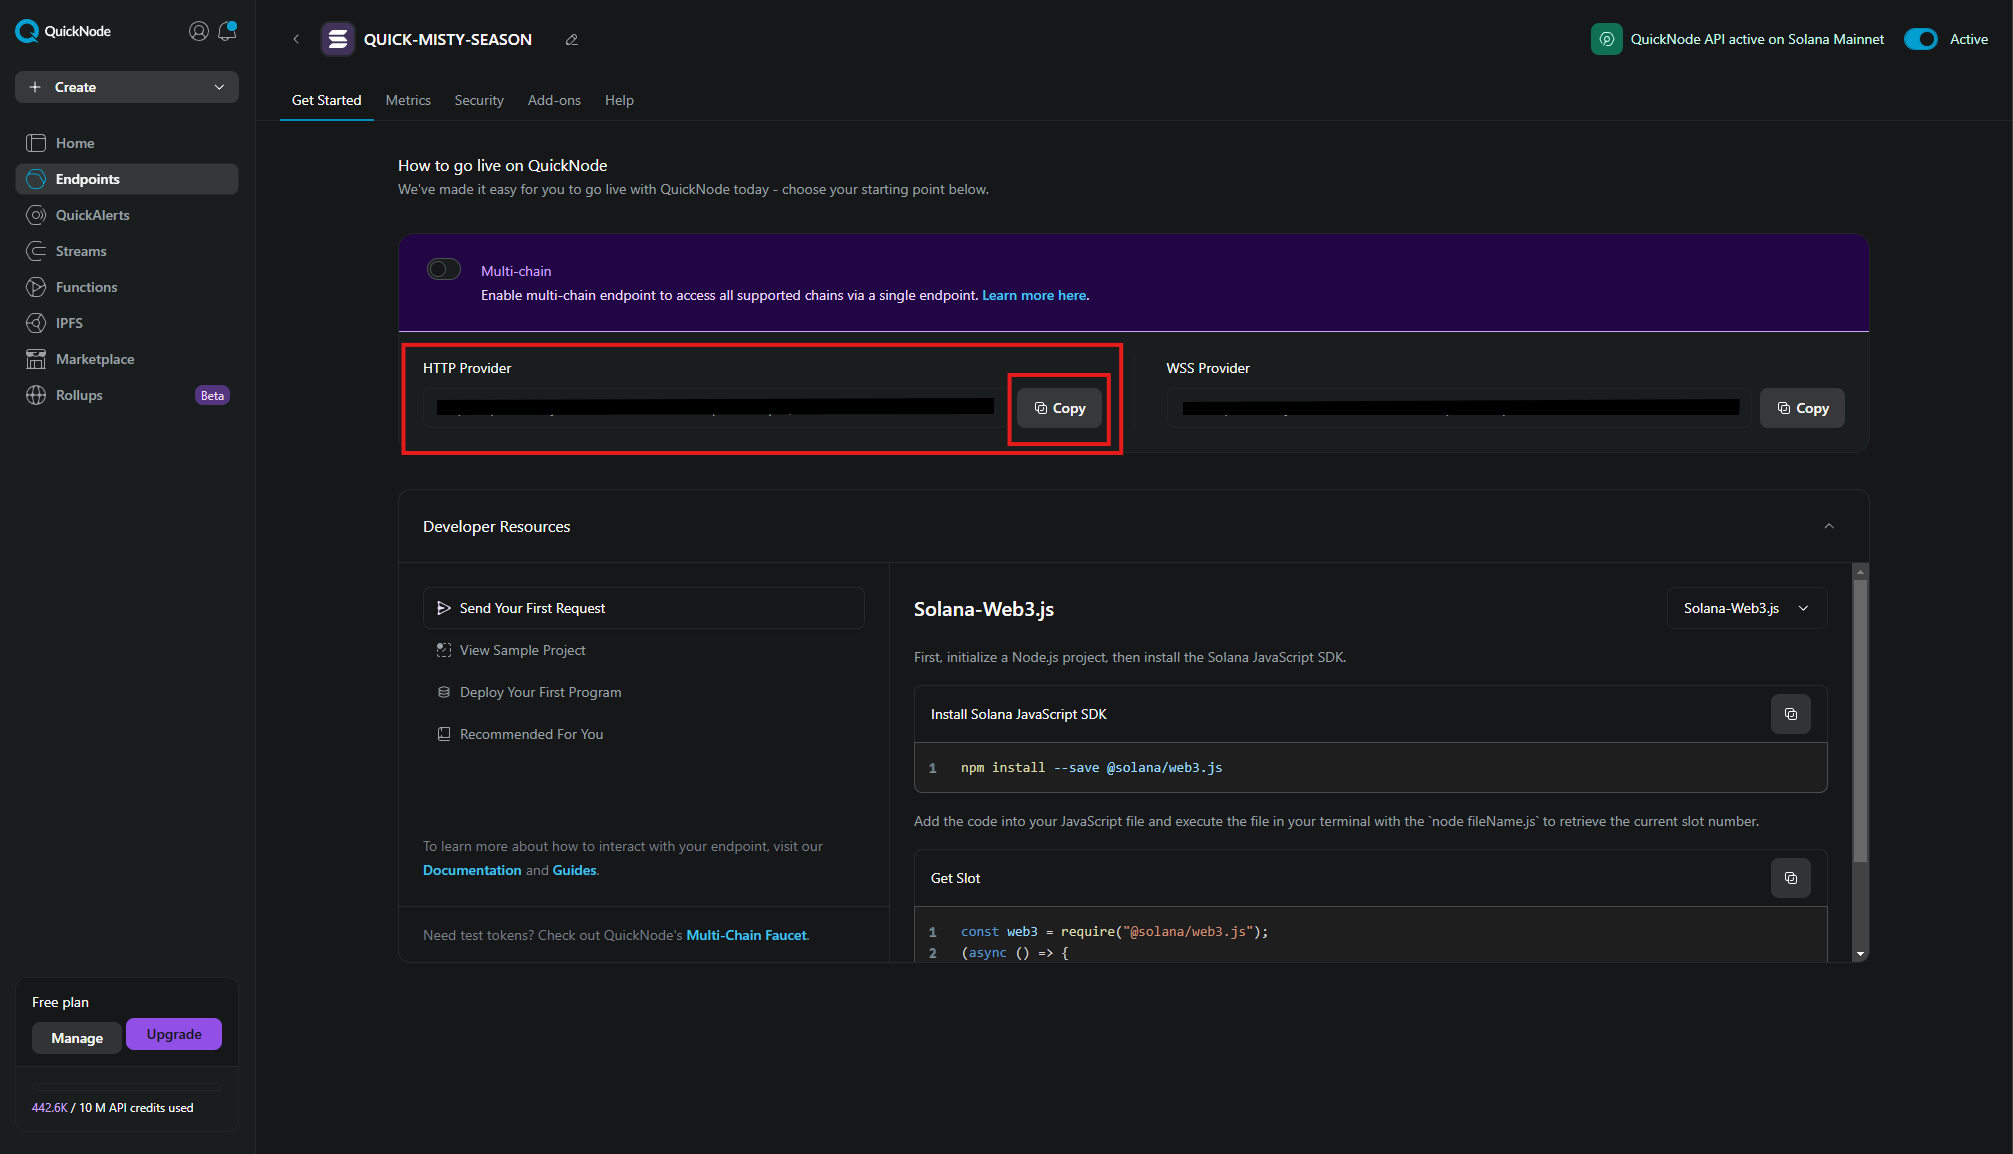The image size is (2013, 1154).
Task: Click the Deploy Your First Program icon
Action: 444,692
